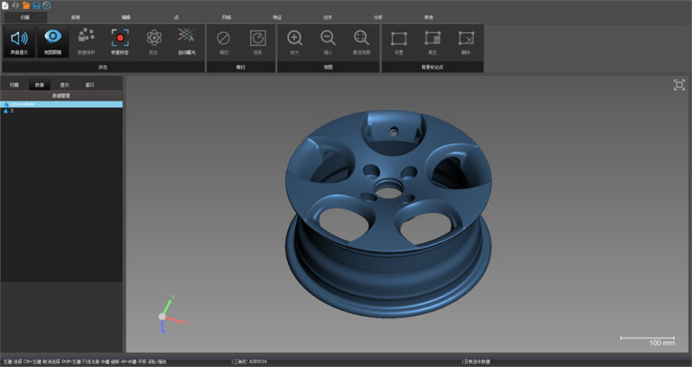This screenshot has height=367, width=693.
Task: Click the orange open folder icon
Action: pos(26,5)
